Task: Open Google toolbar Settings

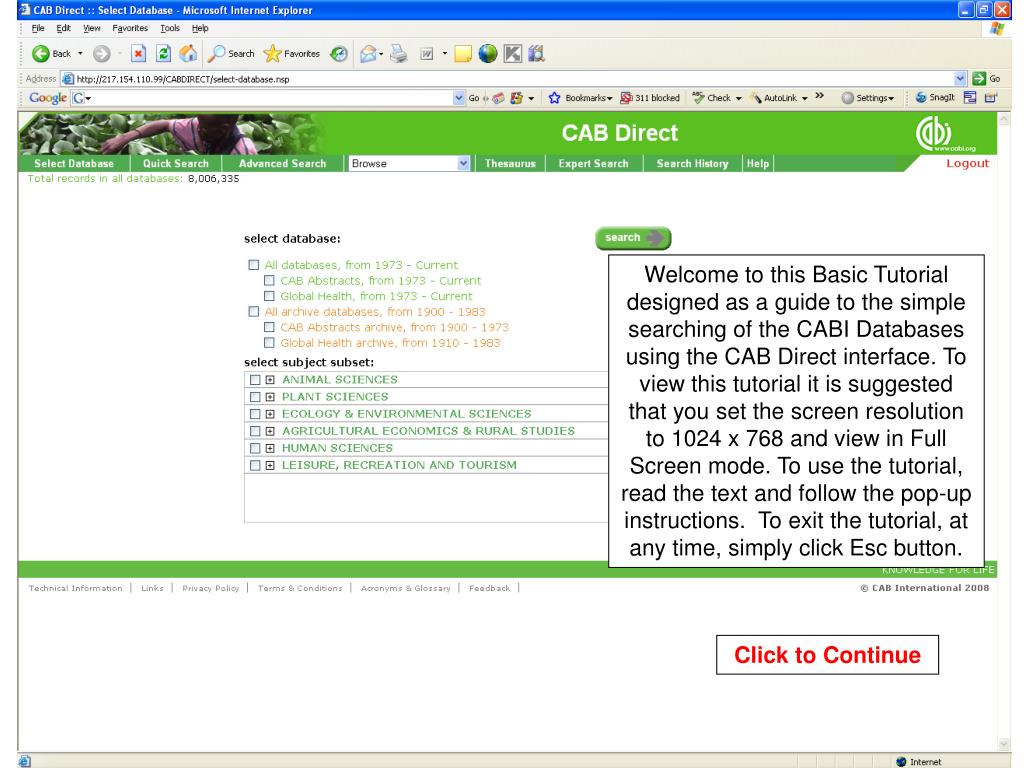Action: pos(867,98)
